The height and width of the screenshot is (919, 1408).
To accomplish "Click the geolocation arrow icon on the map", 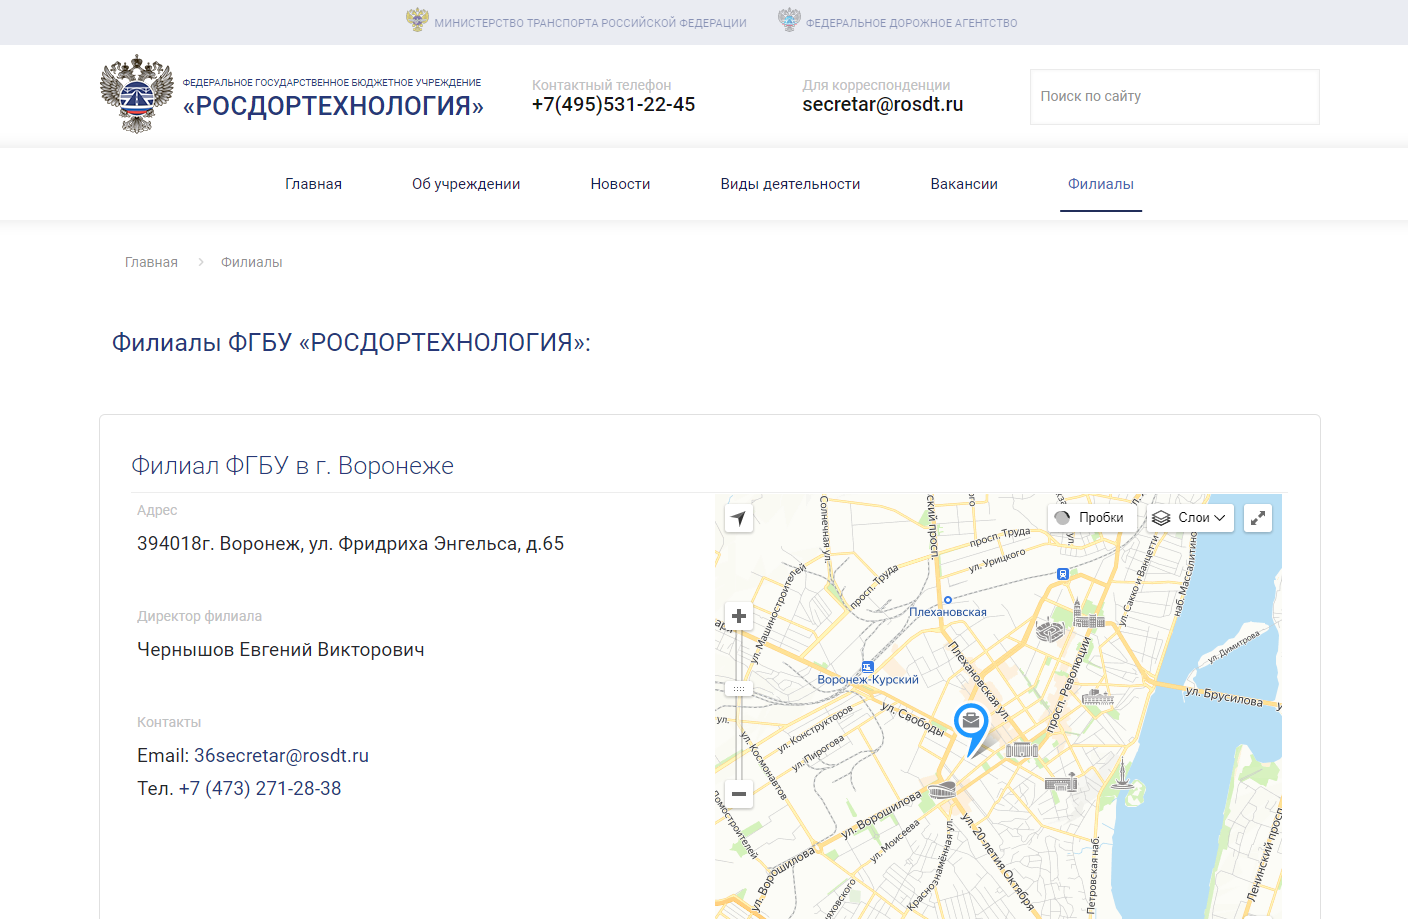I will pos(738,518).
